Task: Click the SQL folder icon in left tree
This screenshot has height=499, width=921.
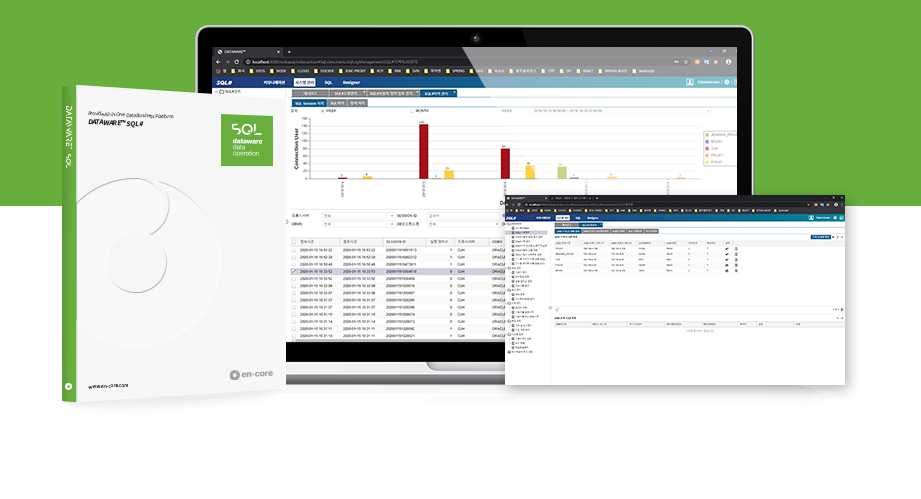Action: coord(220,92)
